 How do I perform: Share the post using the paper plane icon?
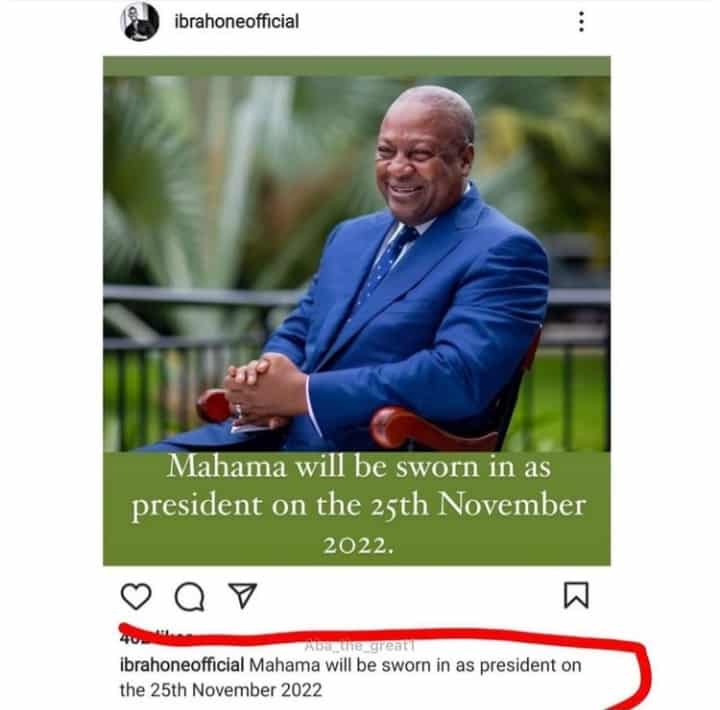coord(242,596)
